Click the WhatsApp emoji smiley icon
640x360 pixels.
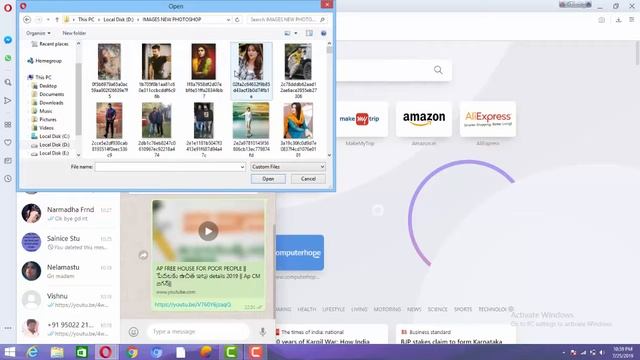pyautogui.click(x=133, y=332)
